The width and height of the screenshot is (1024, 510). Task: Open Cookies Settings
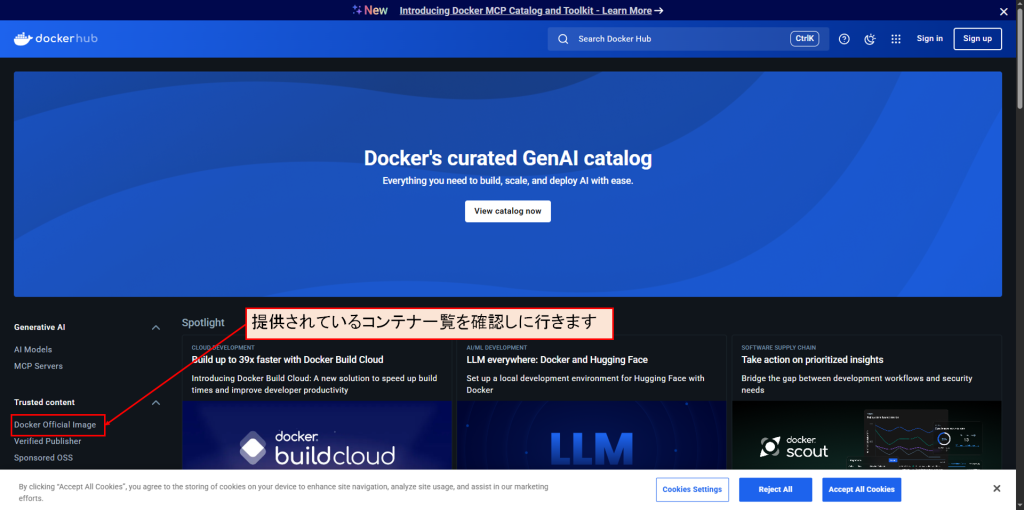click(692, 489)
